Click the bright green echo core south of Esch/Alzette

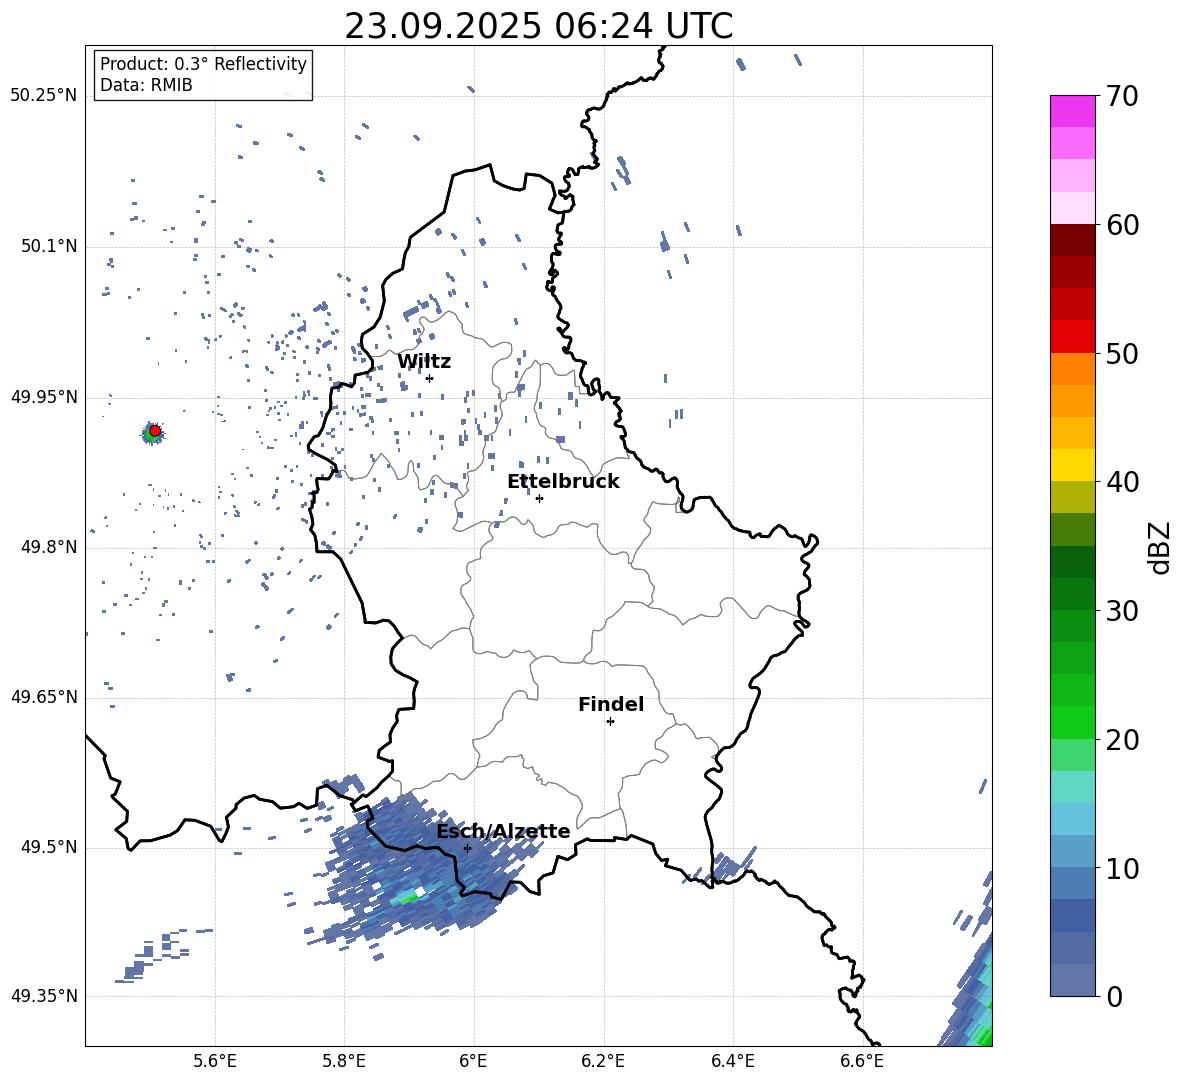[x=409, y=898]
